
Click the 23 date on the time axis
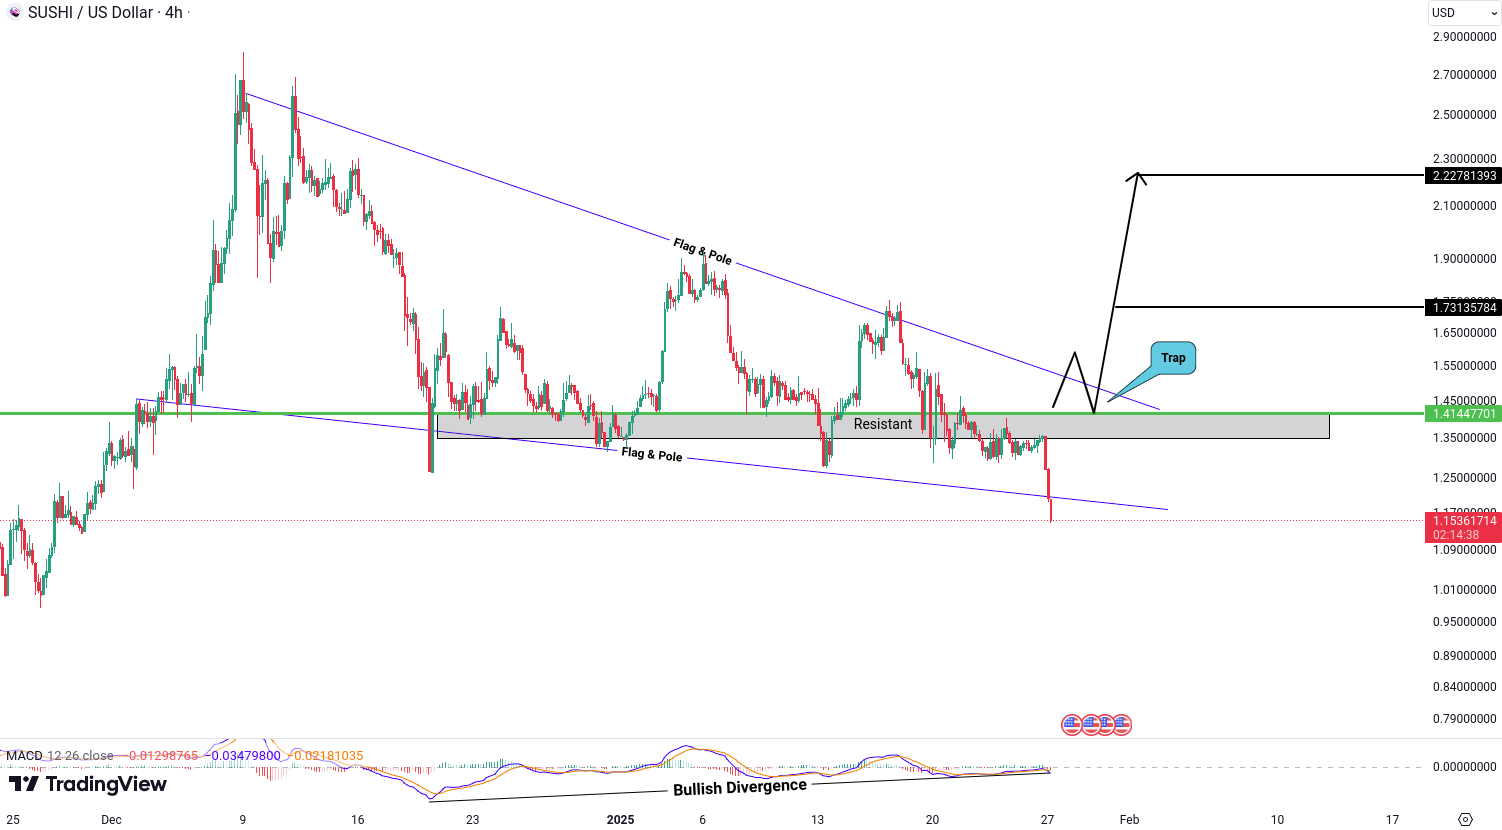472,820
